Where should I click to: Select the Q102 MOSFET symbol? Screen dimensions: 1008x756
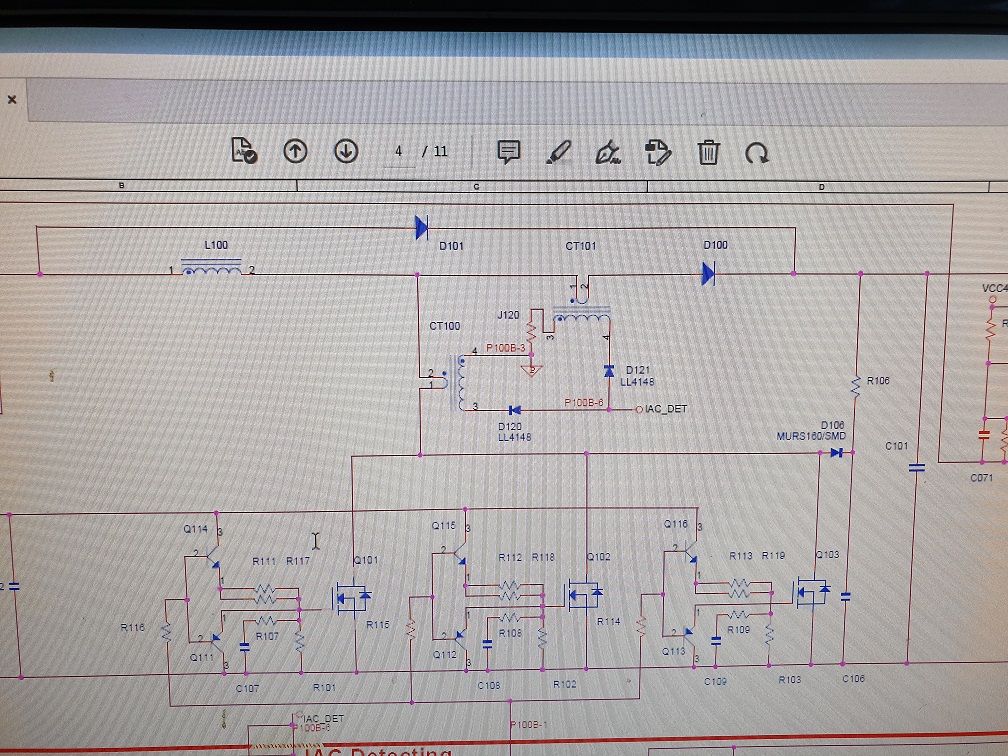coord(584,595)
